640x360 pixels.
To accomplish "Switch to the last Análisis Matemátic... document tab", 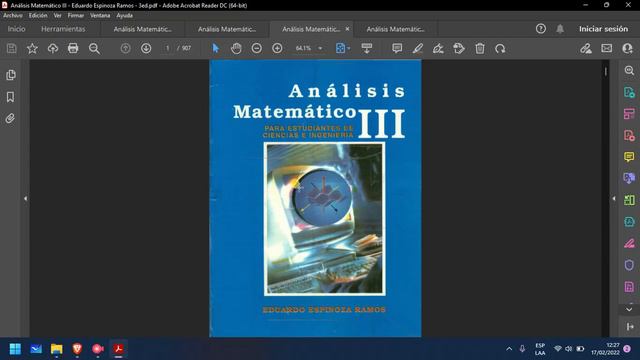I will (x=396, y=29).
